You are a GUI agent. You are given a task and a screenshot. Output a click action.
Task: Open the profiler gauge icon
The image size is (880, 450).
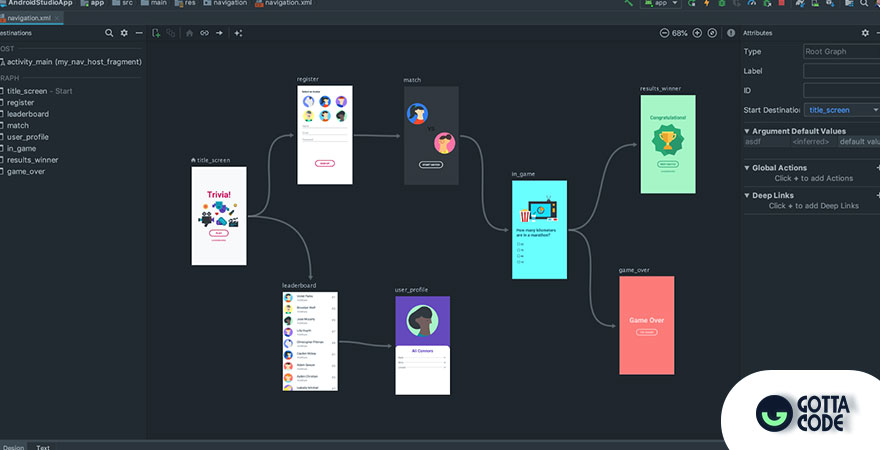[752, 3]
